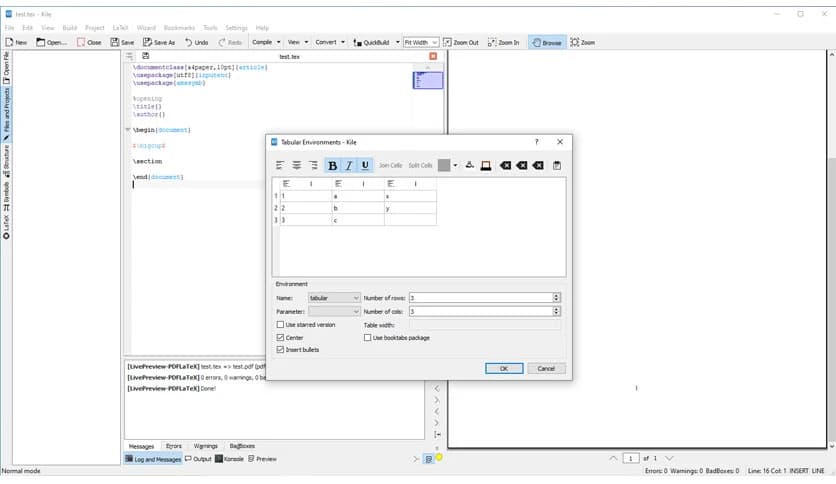Check the Use booktabs package option

pos(368,338)
